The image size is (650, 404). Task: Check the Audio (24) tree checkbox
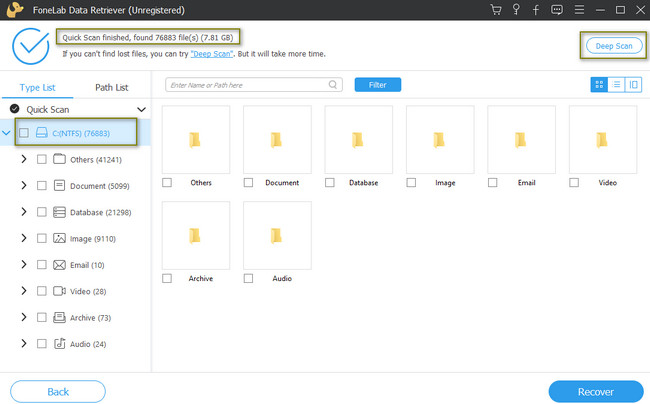(41, 344)
